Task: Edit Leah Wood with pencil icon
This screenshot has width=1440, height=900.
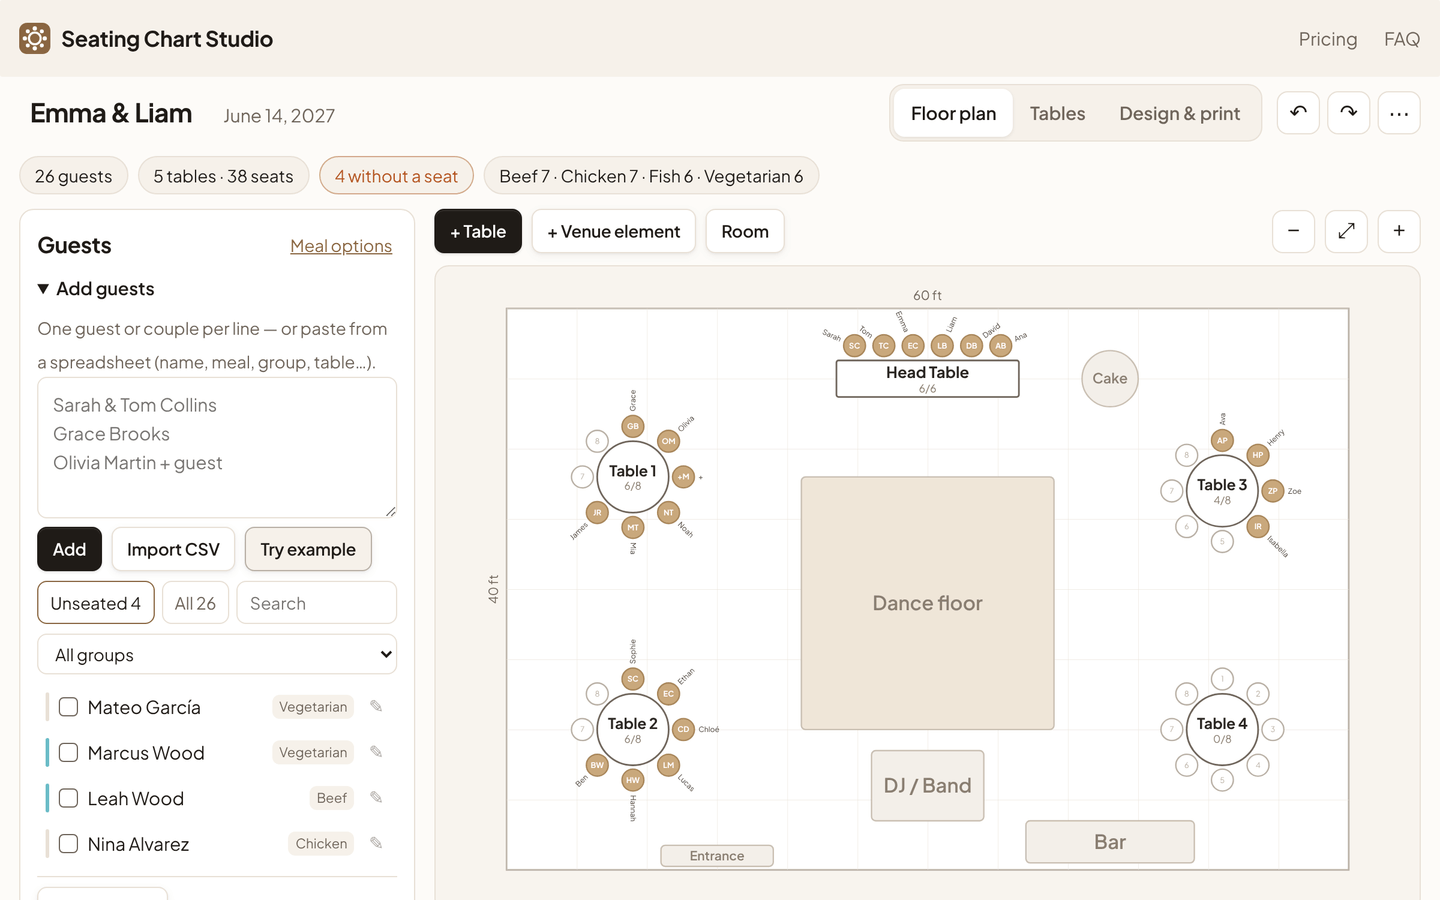Action: pos(376,798)
